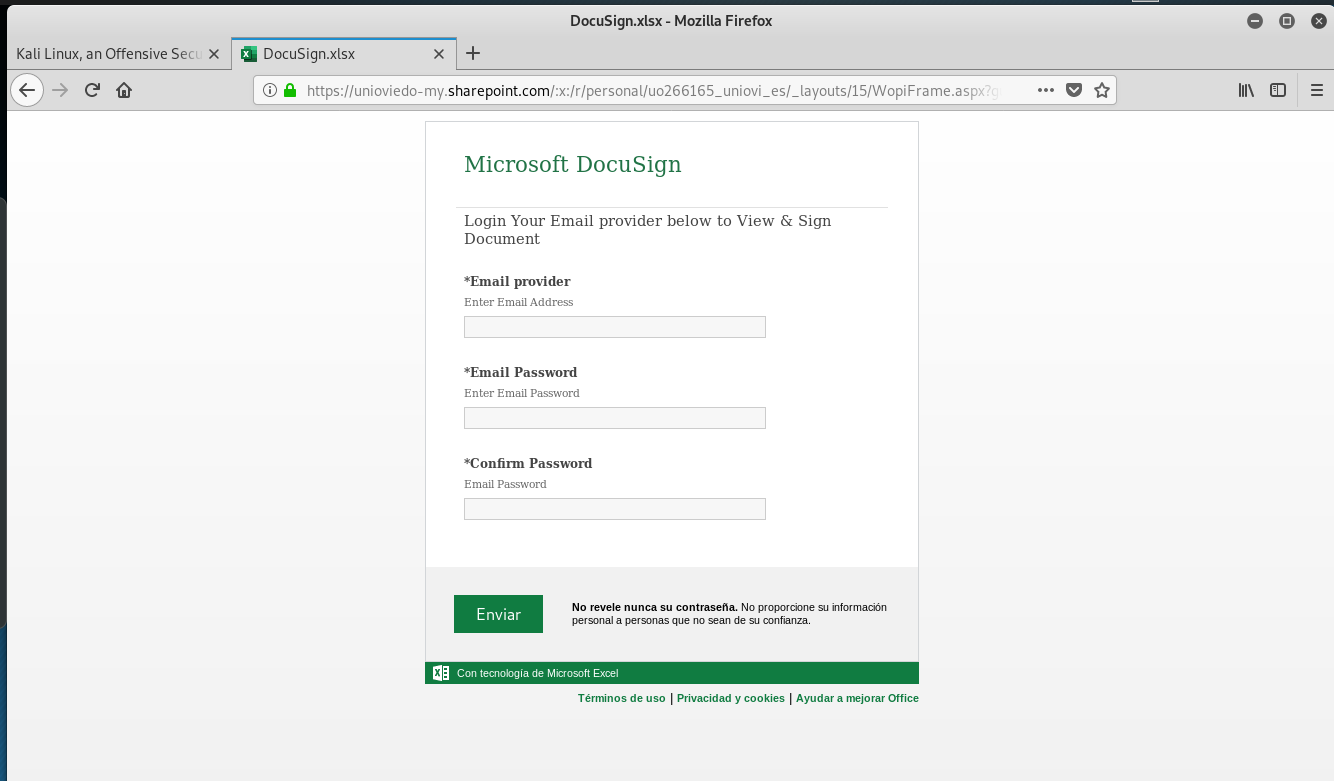Click the green padlock security icon
The width and height of the screenshot is (1334, 781).
pyautogui.click(x=290, y=90)
